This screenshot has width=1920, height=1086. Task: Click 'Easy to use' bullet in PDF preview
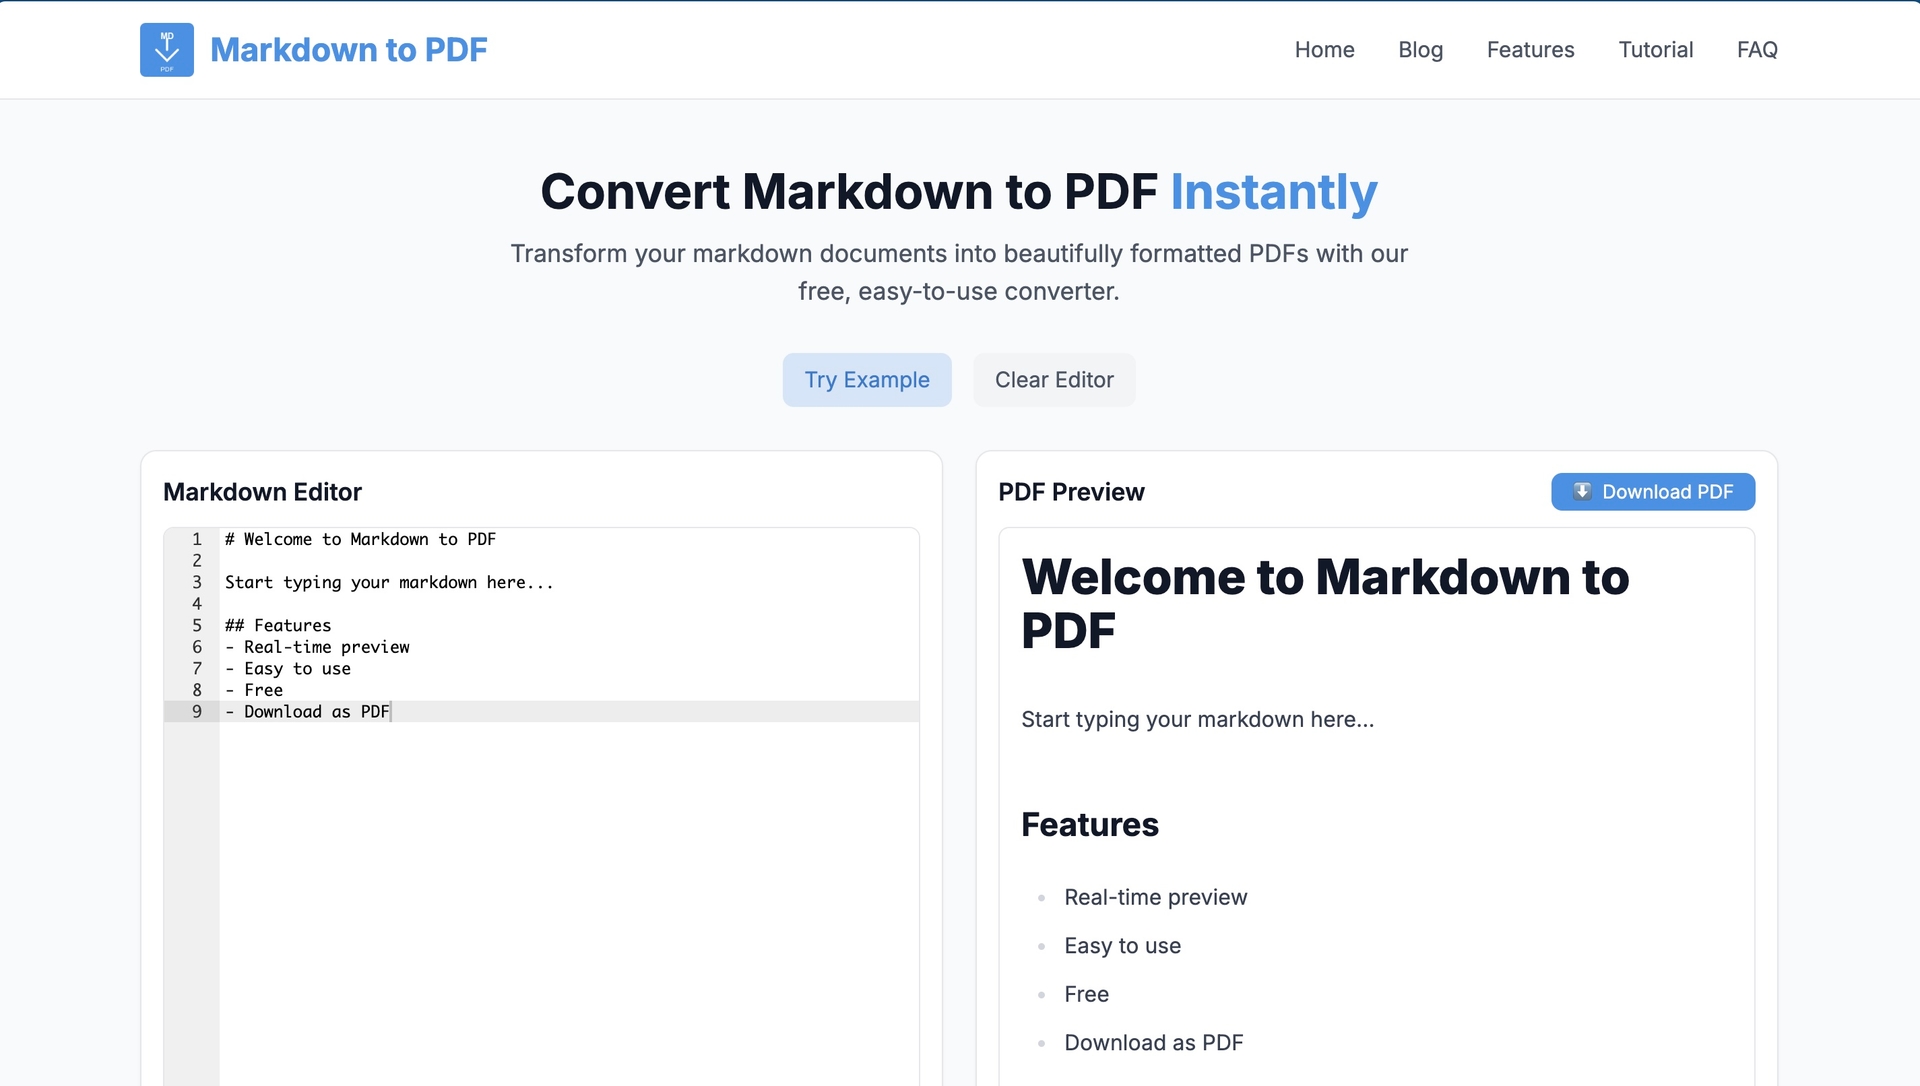click(1122, 946)
